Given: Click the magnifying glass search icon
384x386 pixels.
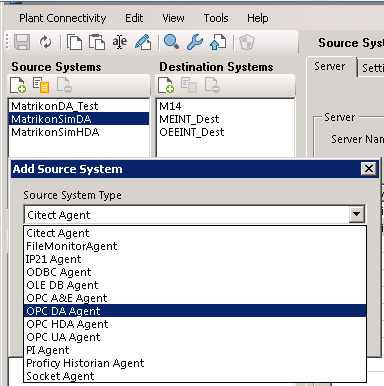Looking at the screenshot, I should pos(172,42).
